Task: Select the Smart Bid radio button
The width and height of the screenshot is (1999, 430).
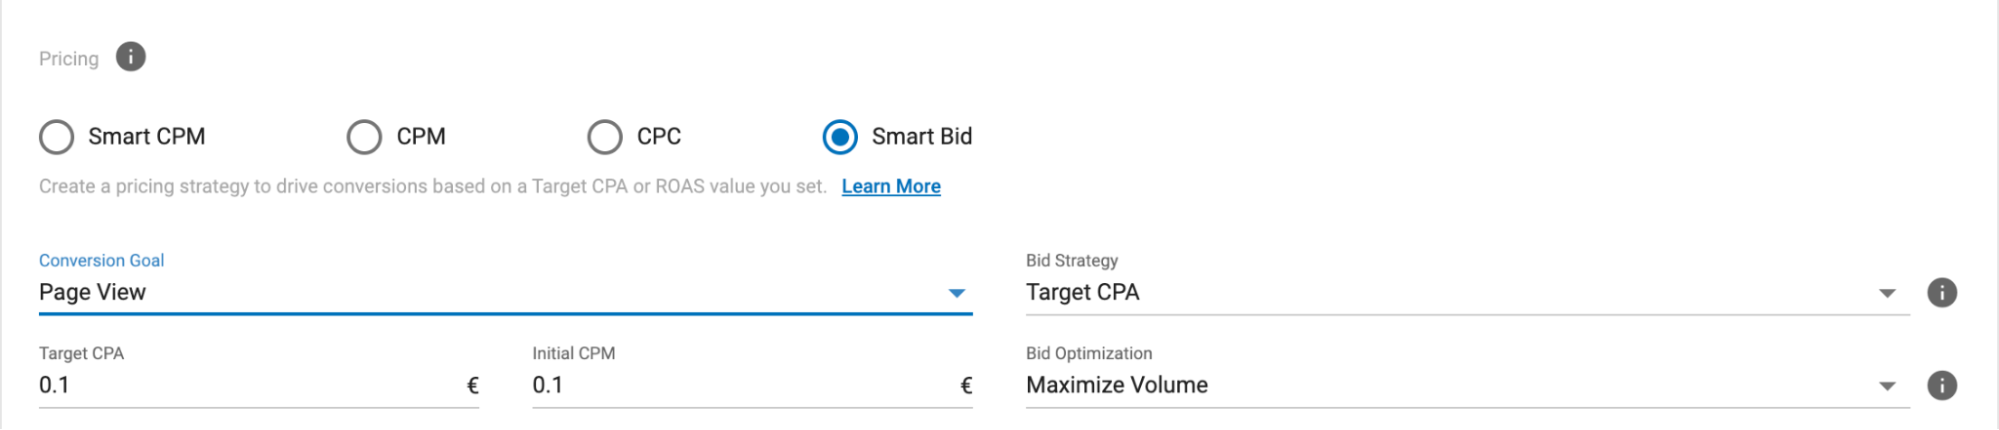Action: [840, 137]
